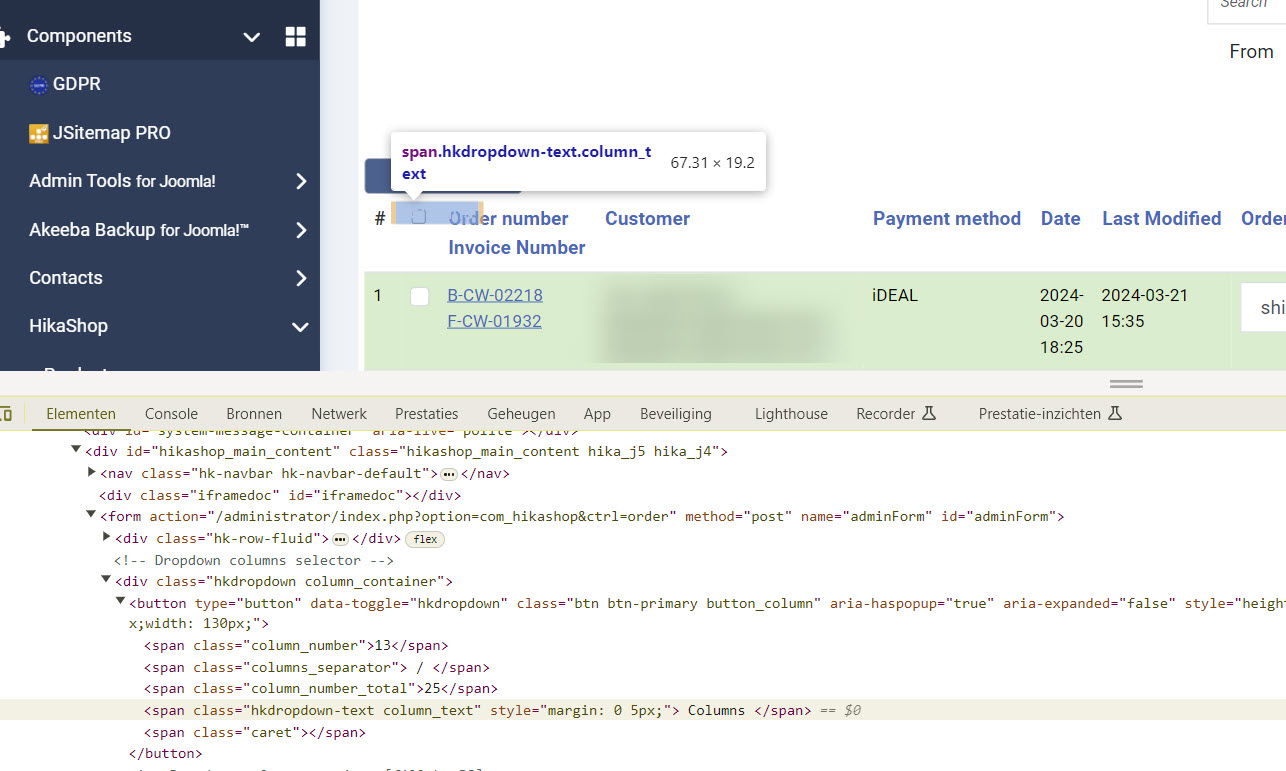Screen dimensions: 1286x771
Task: Click the ellipsis badge in the nav element
Action: [x=449, y=474]
